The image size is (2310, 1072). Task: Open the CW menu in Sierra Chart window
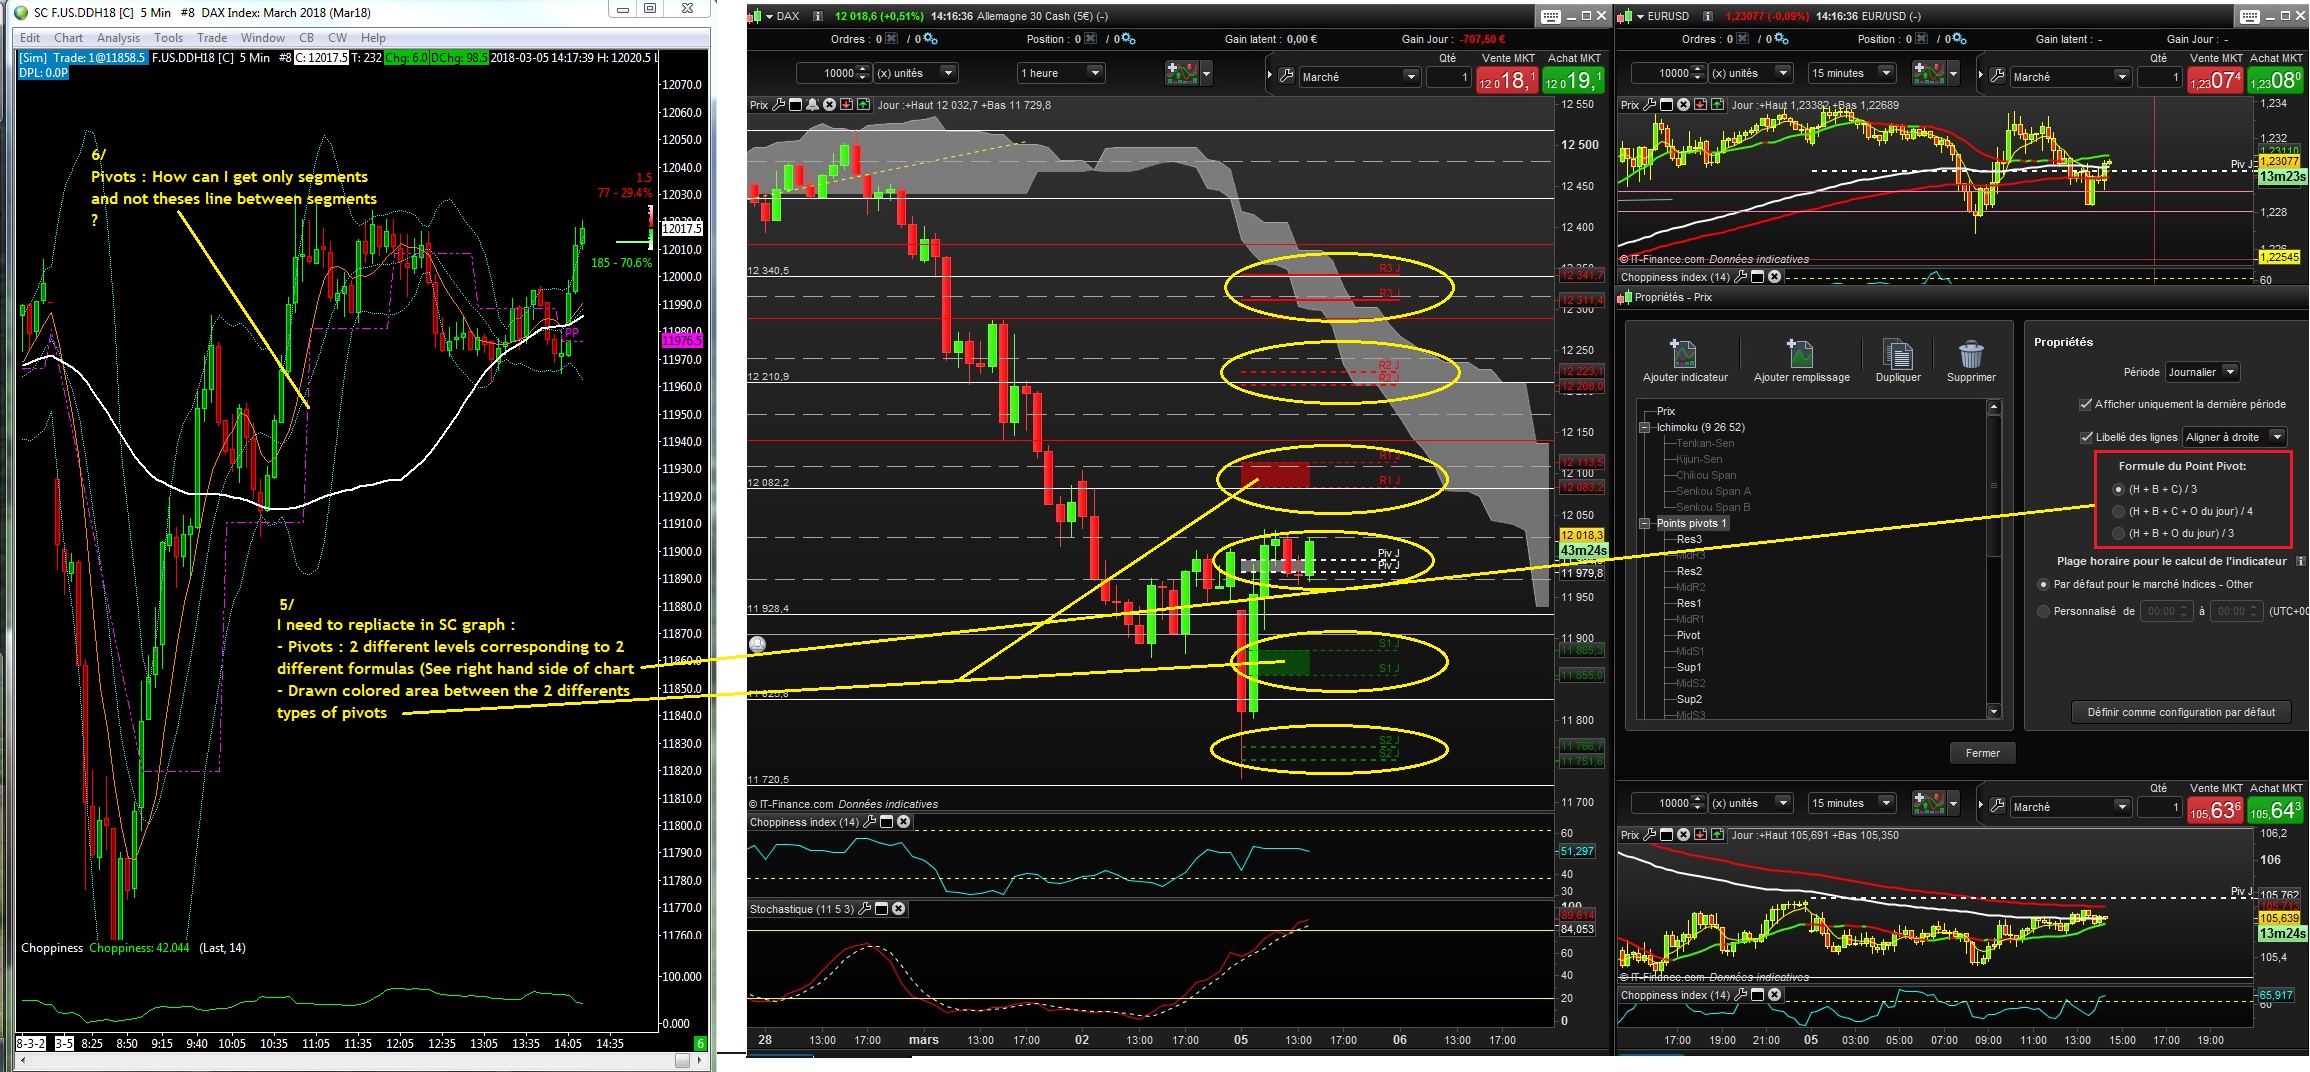coord(338,38)
